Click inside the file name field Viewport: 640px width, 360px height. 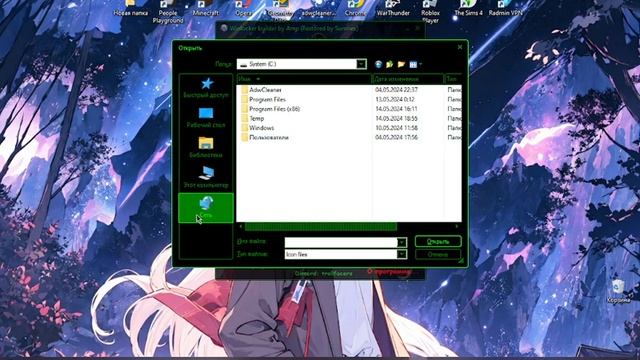[x=341, y=242]
